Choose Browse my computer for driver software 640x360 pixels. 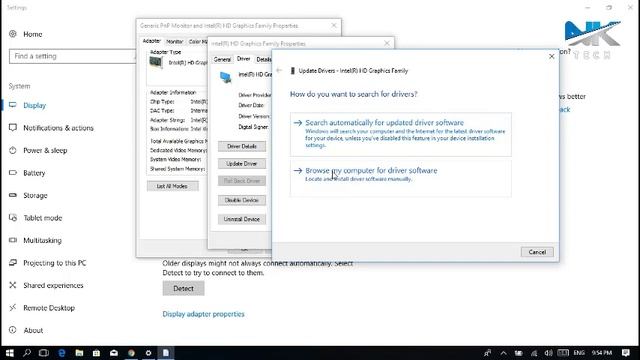coord(400,178)
